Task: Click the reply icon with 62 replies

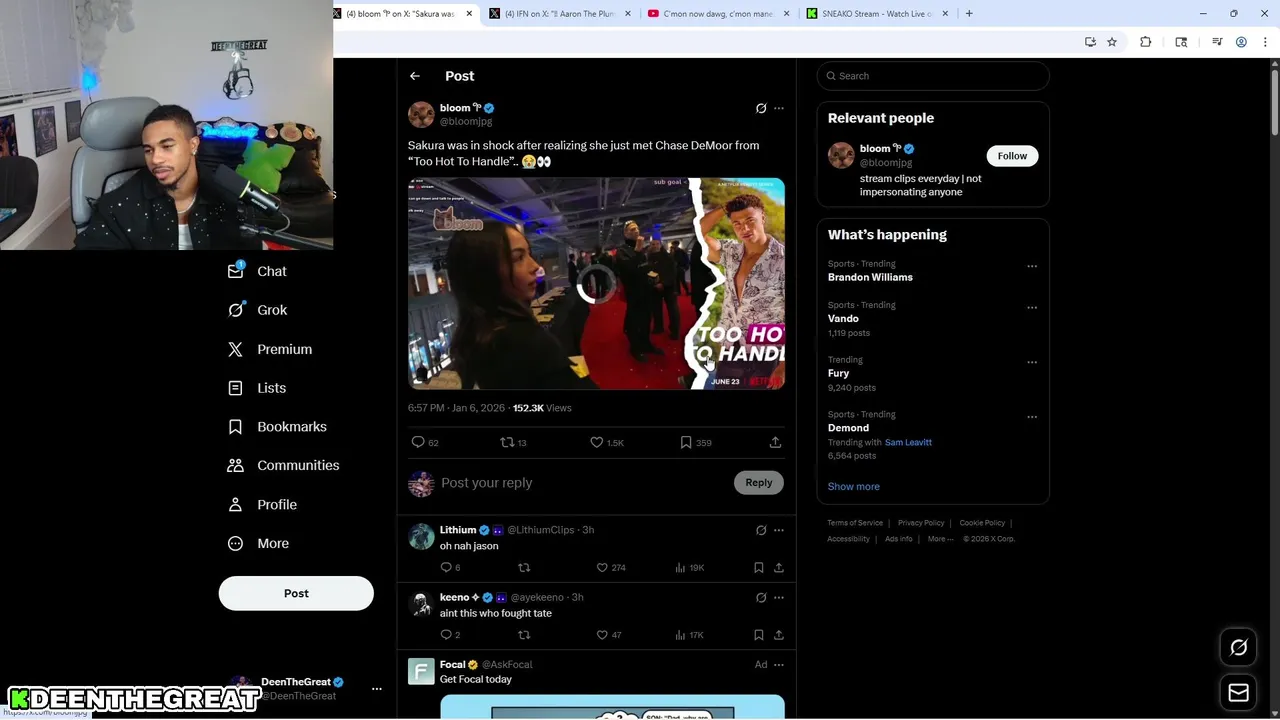Action: 425,442
